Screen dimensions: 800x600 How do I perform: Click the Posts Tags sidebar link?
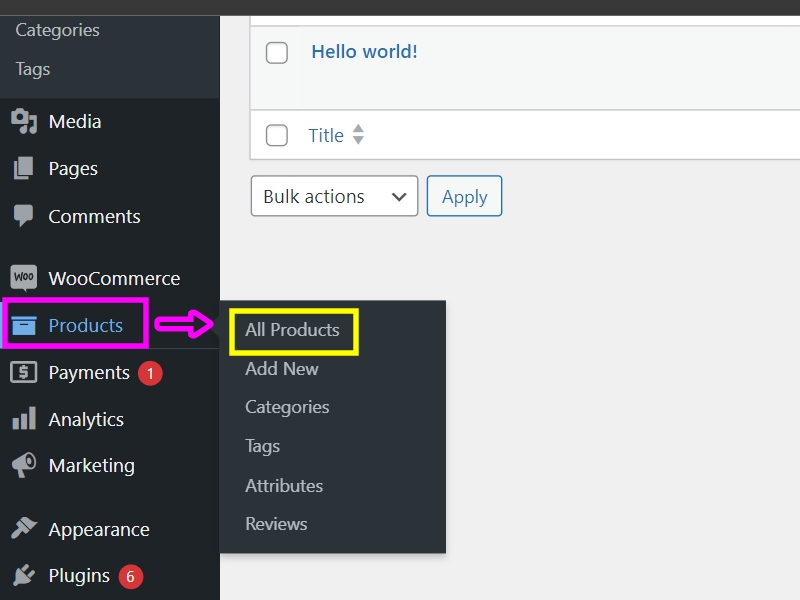33,70
